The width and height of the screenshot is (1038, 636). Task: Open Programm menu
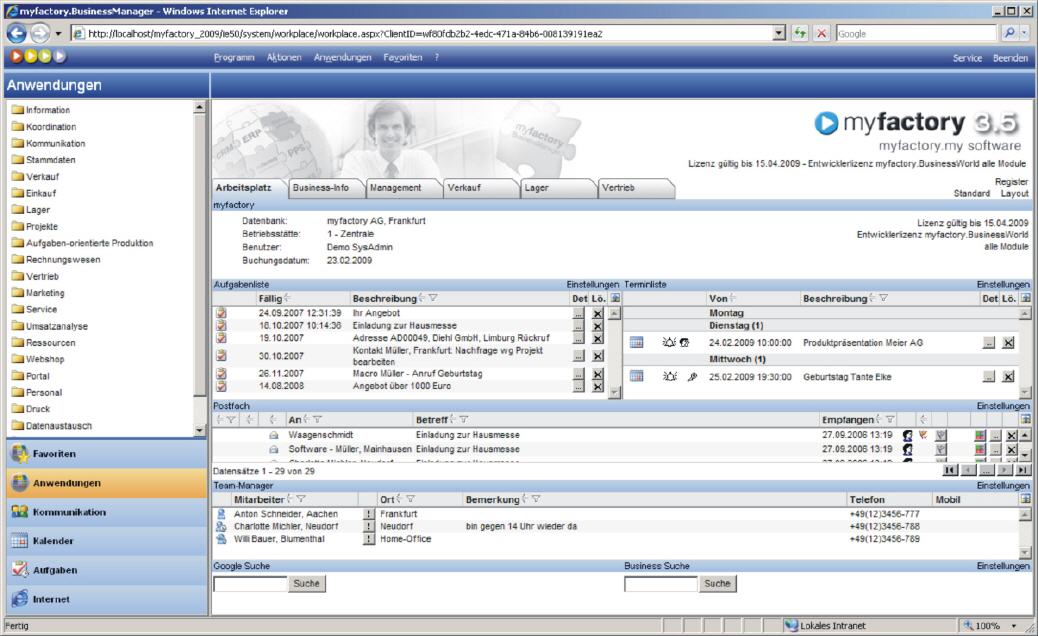point(234,58)
